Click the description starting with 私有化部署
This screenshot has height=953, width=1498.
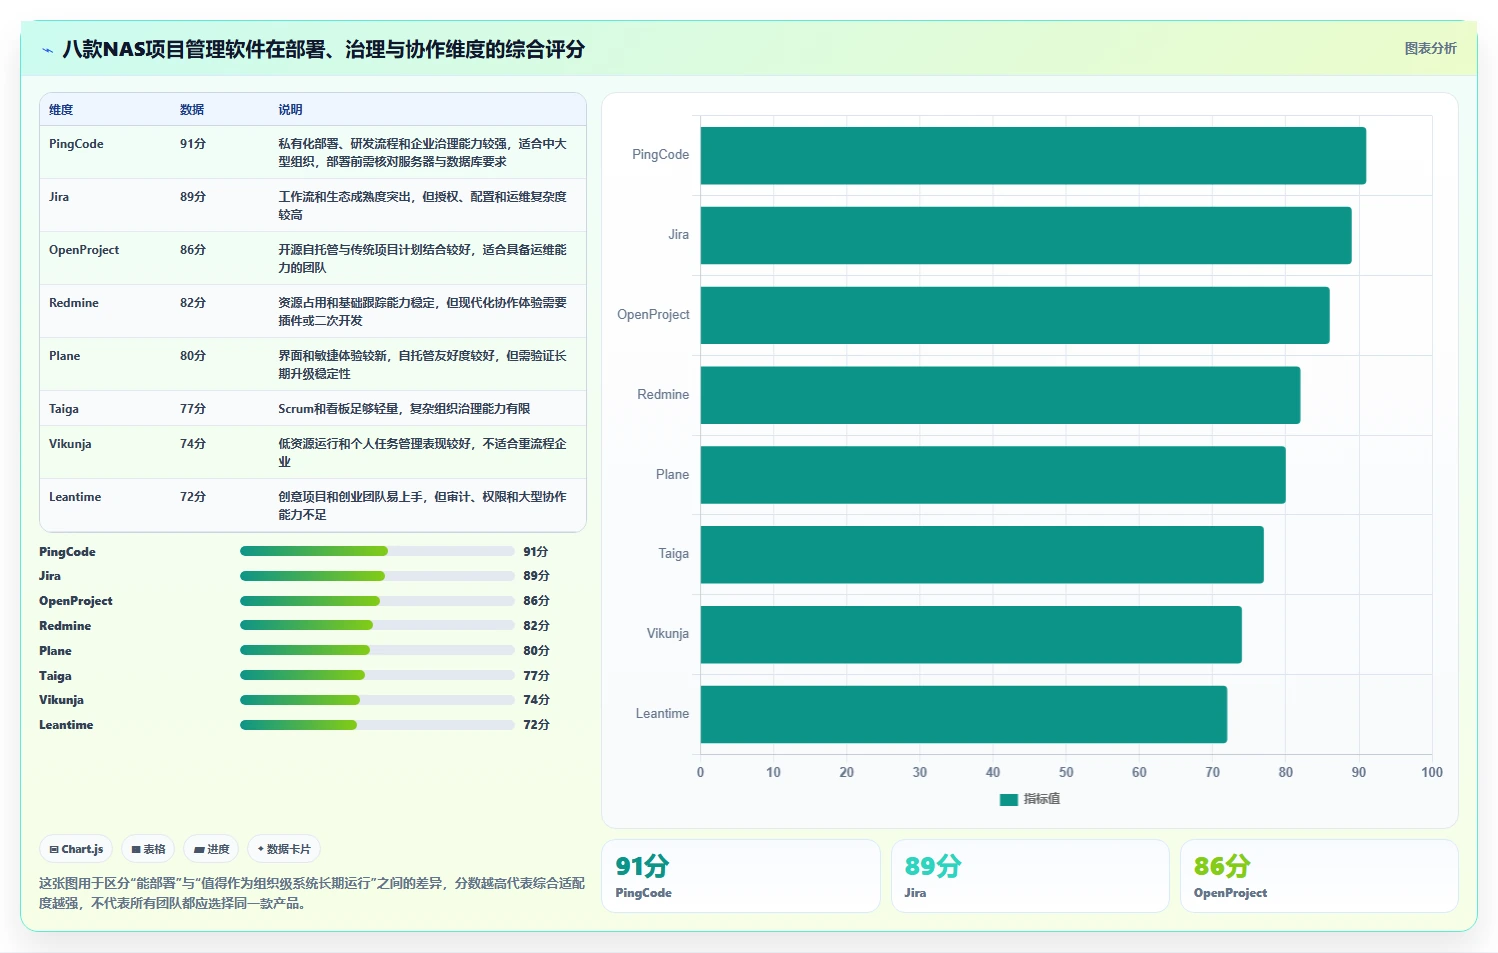point(422,153)
